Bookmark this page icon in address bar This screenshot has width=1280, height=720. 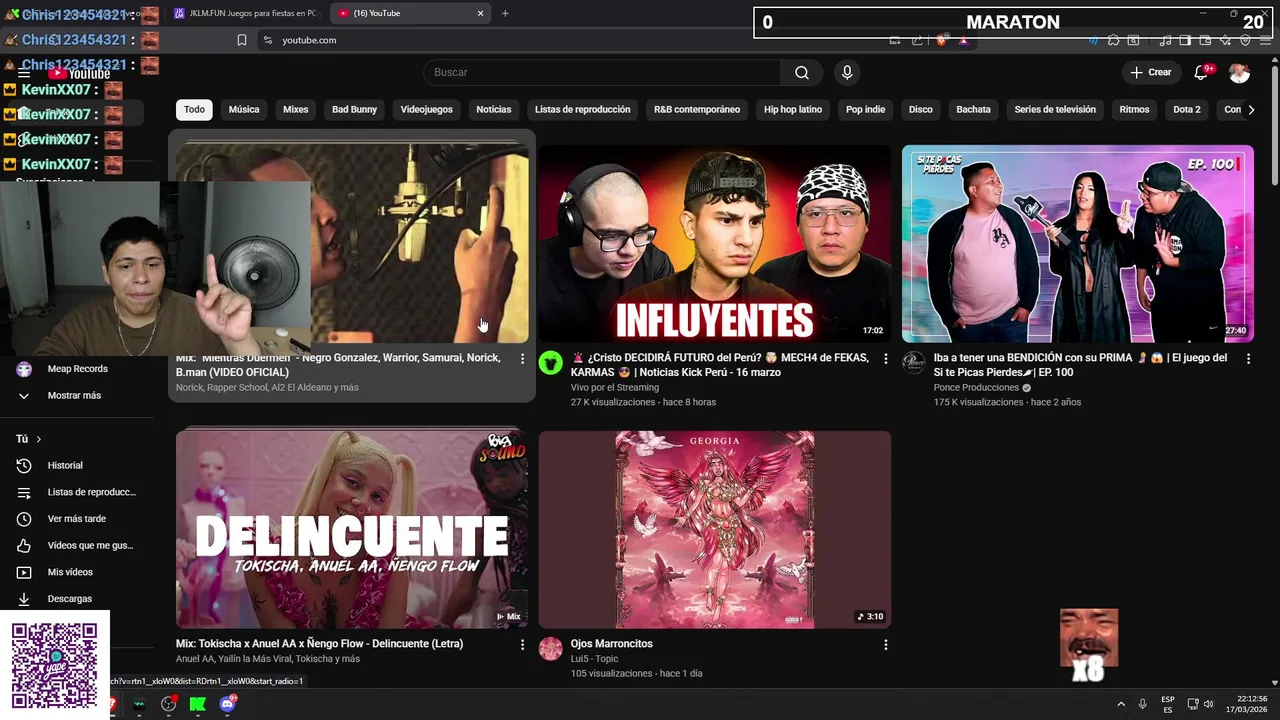(241, 40)
